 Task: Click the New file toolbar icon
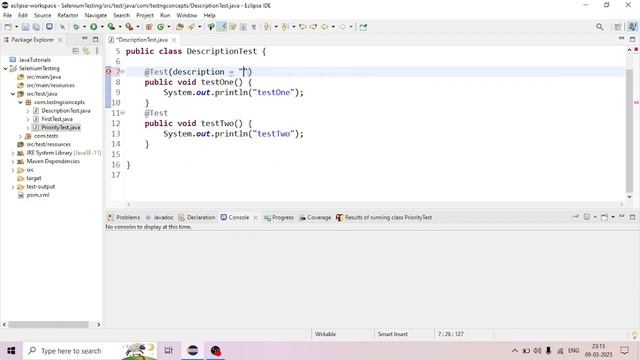[8, 27]
